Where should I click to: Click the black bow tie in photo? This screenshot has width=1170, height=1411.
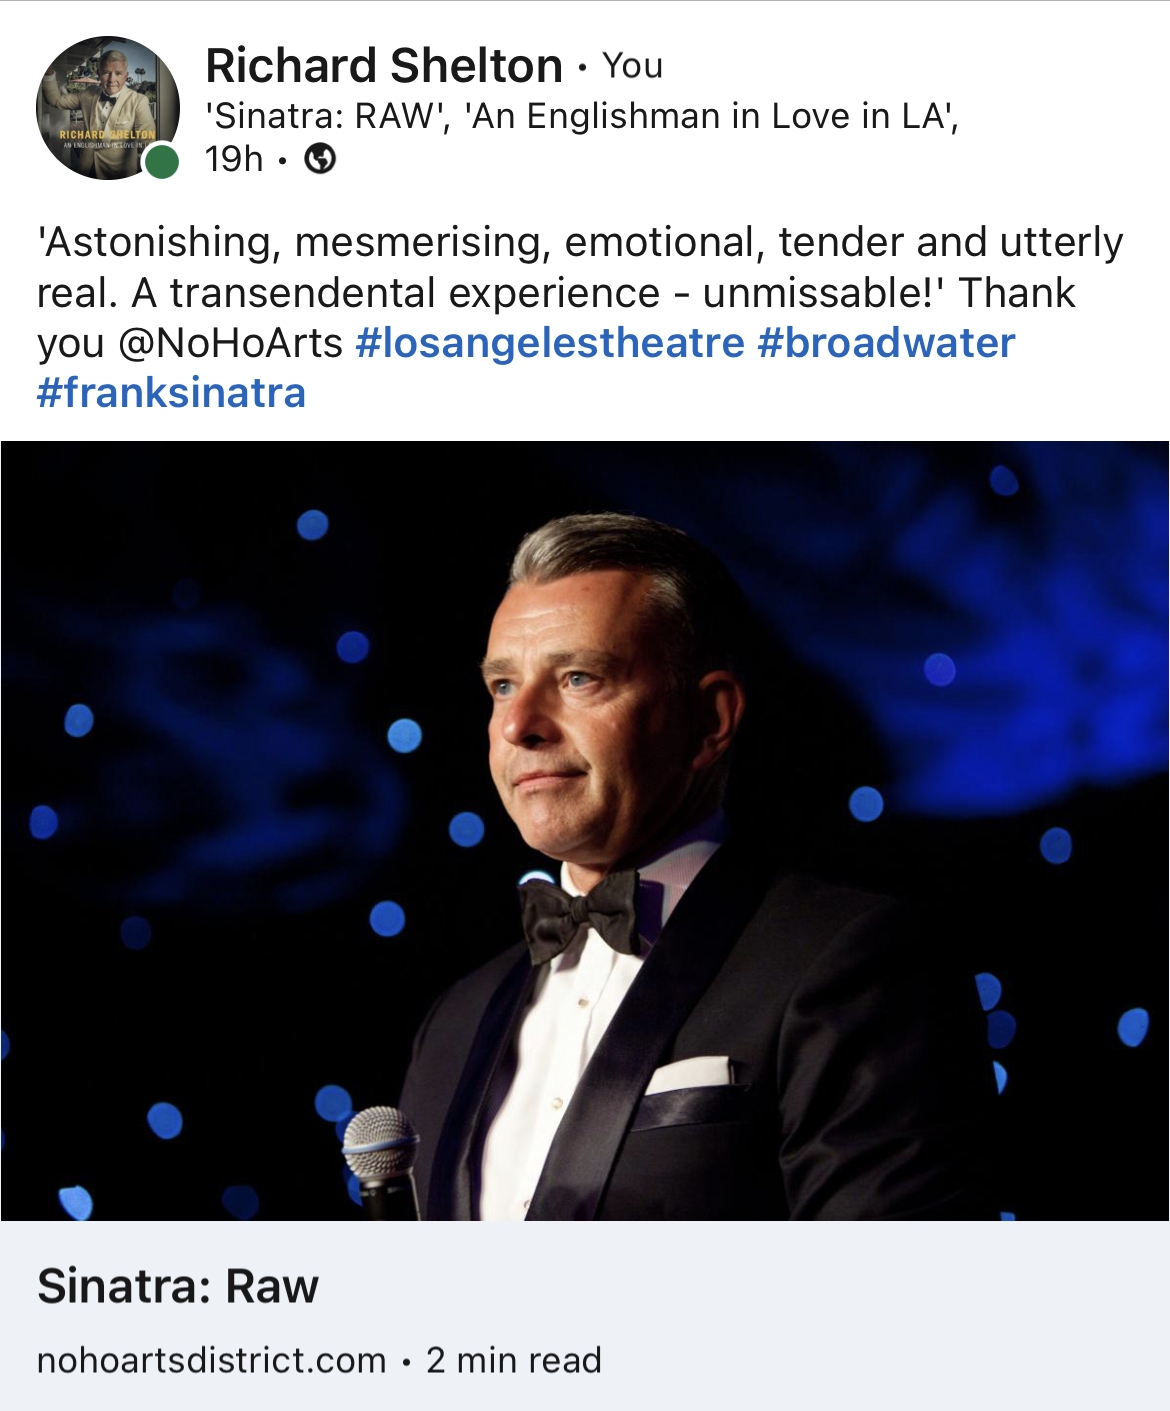click(x=579, y=911)
